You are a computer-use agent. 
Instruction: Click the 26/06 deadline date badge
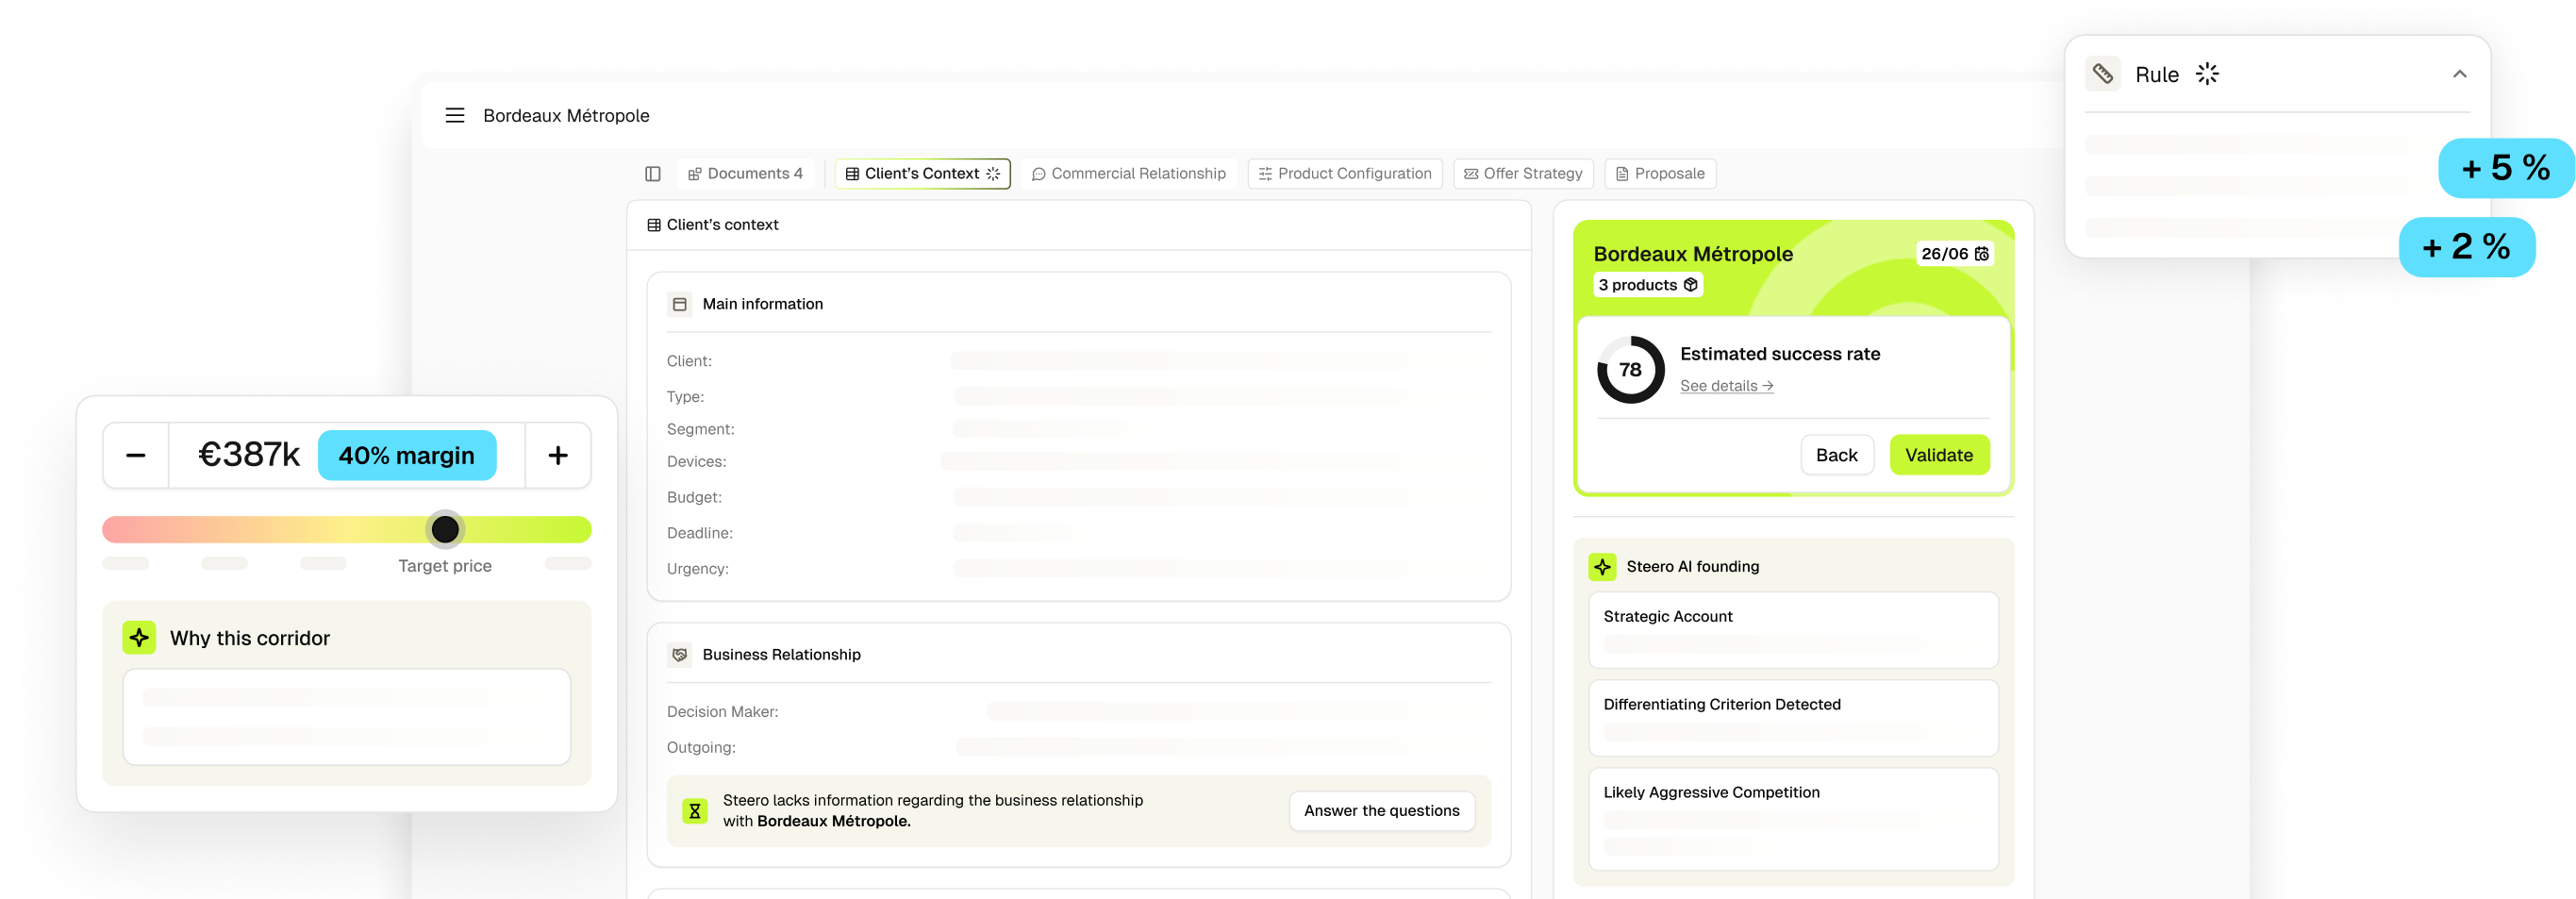pos(1955,254)
